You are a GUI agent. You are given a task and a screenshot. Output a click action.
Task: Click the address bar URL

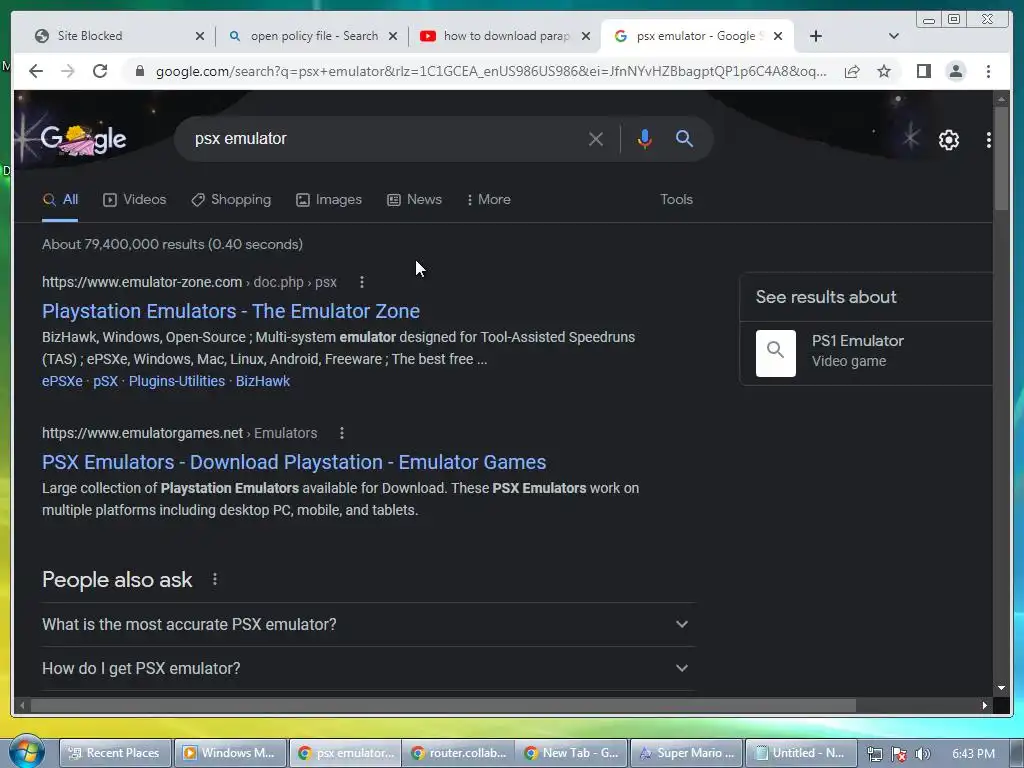[x=491, y=71]
